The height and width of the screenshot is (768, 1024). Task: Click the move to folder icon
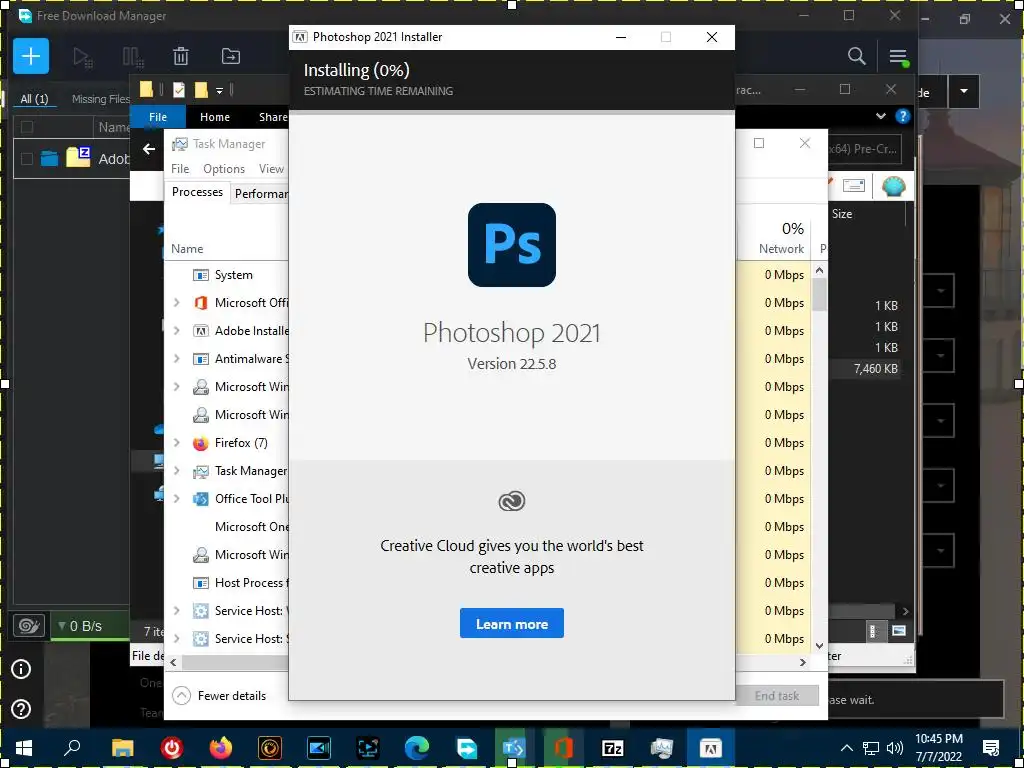tap(231, 56)
